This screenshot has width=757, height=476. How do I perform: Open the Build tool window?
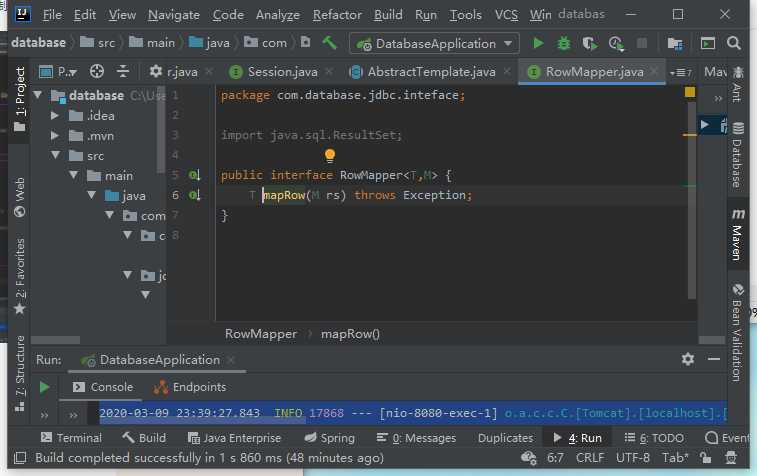144,438
